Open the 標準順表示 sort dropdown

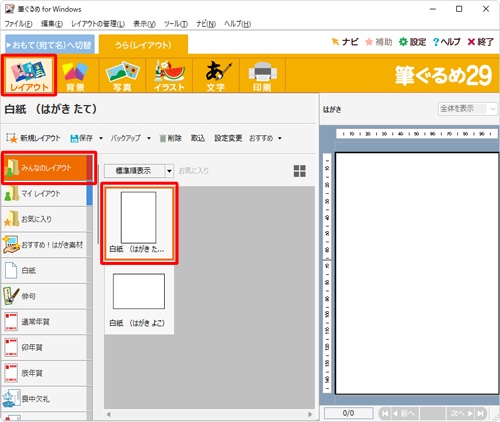pos(139,171)
